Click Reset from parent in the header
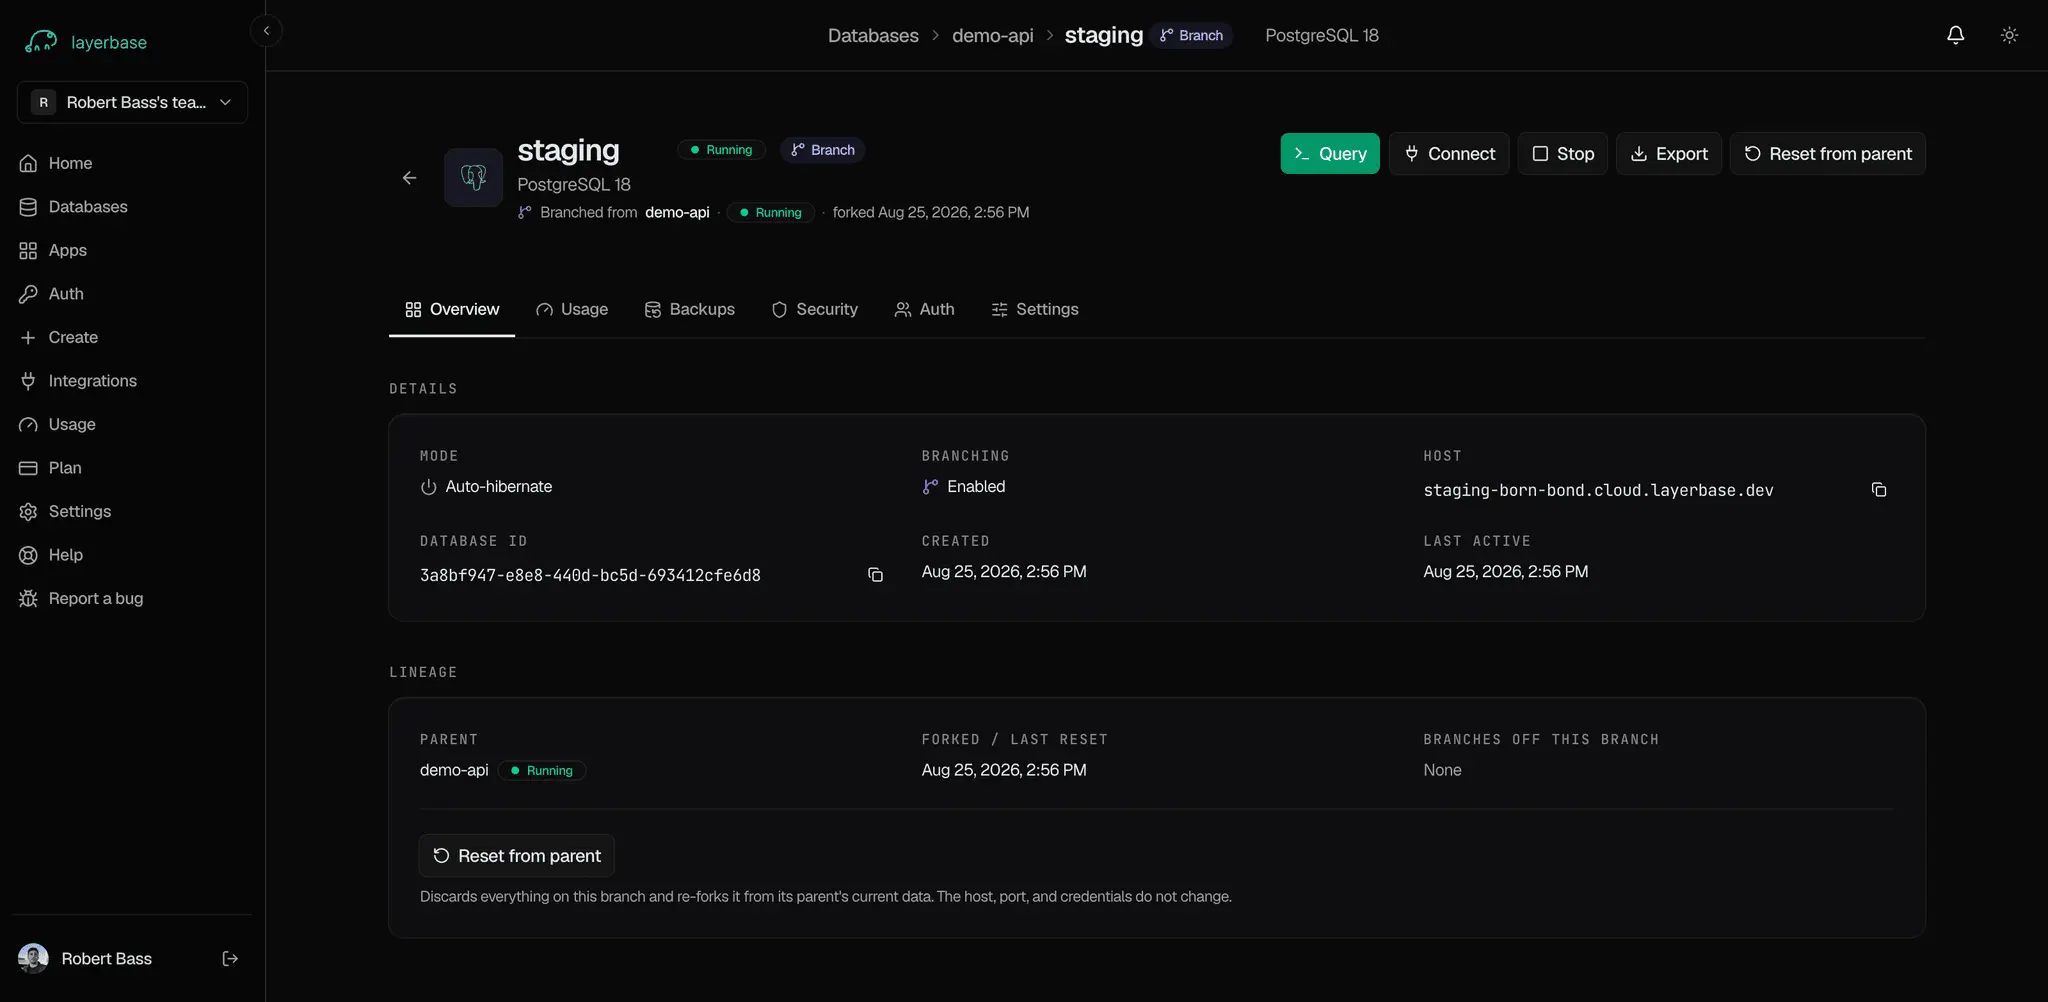The height and width of the screenshot is (1002, 2048). coord(1828,154)
